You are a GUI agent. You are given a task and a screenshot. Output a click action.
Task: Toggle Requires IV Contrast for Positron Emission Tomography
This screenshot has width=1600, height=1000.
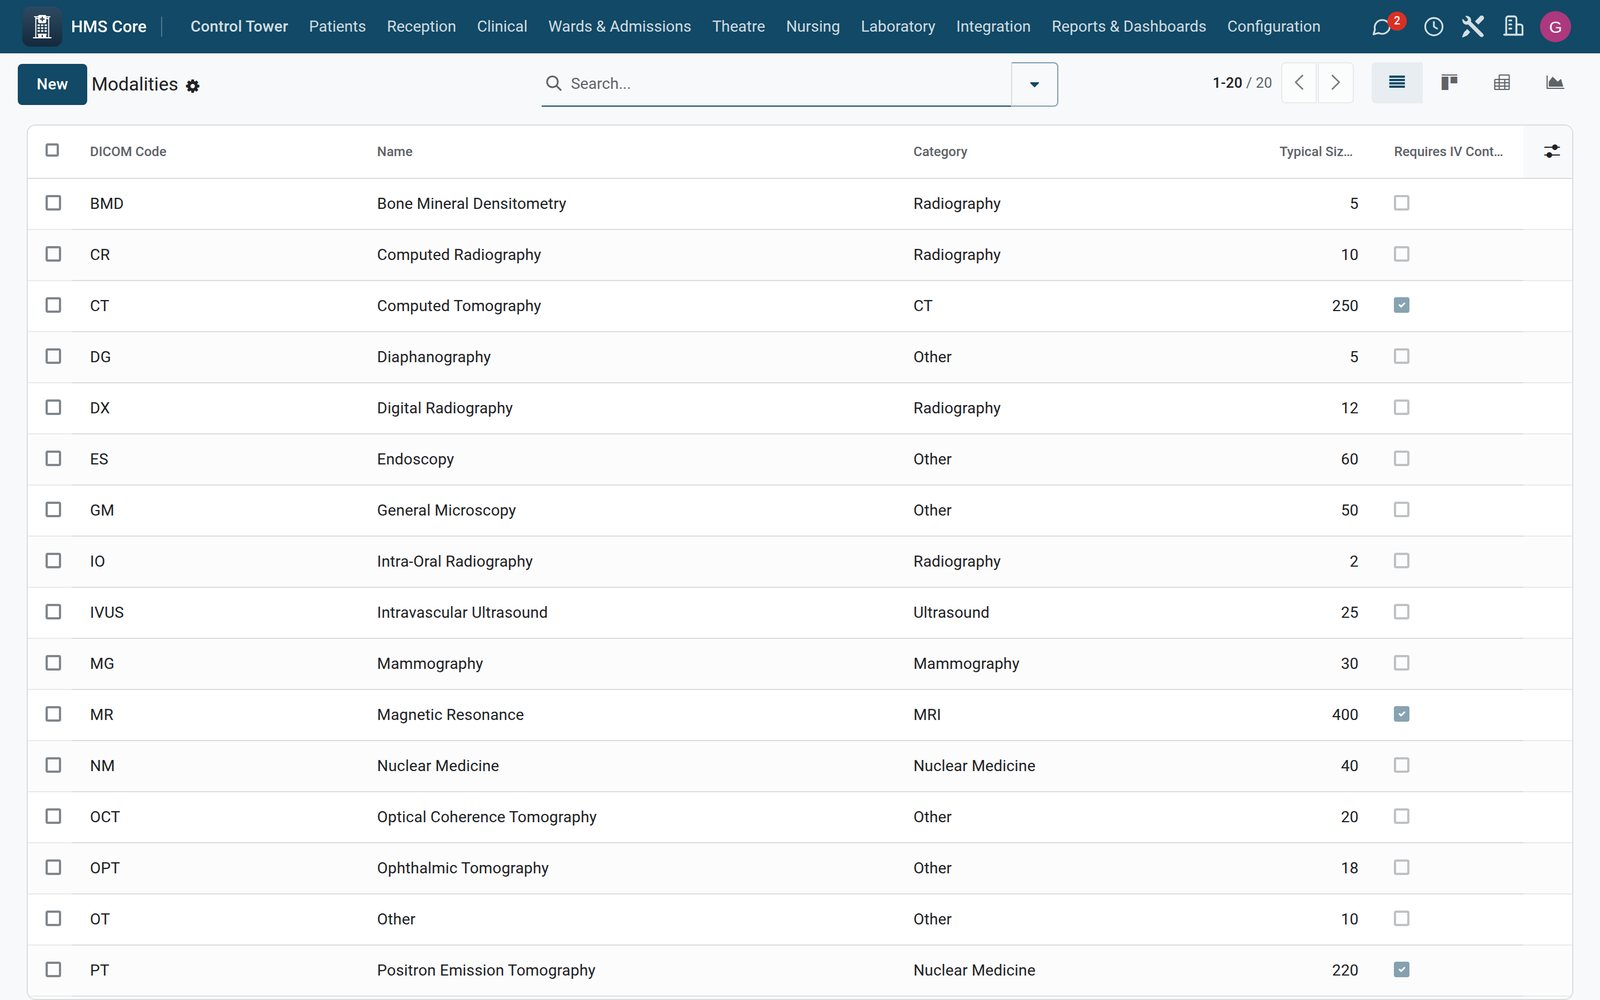1401,969
